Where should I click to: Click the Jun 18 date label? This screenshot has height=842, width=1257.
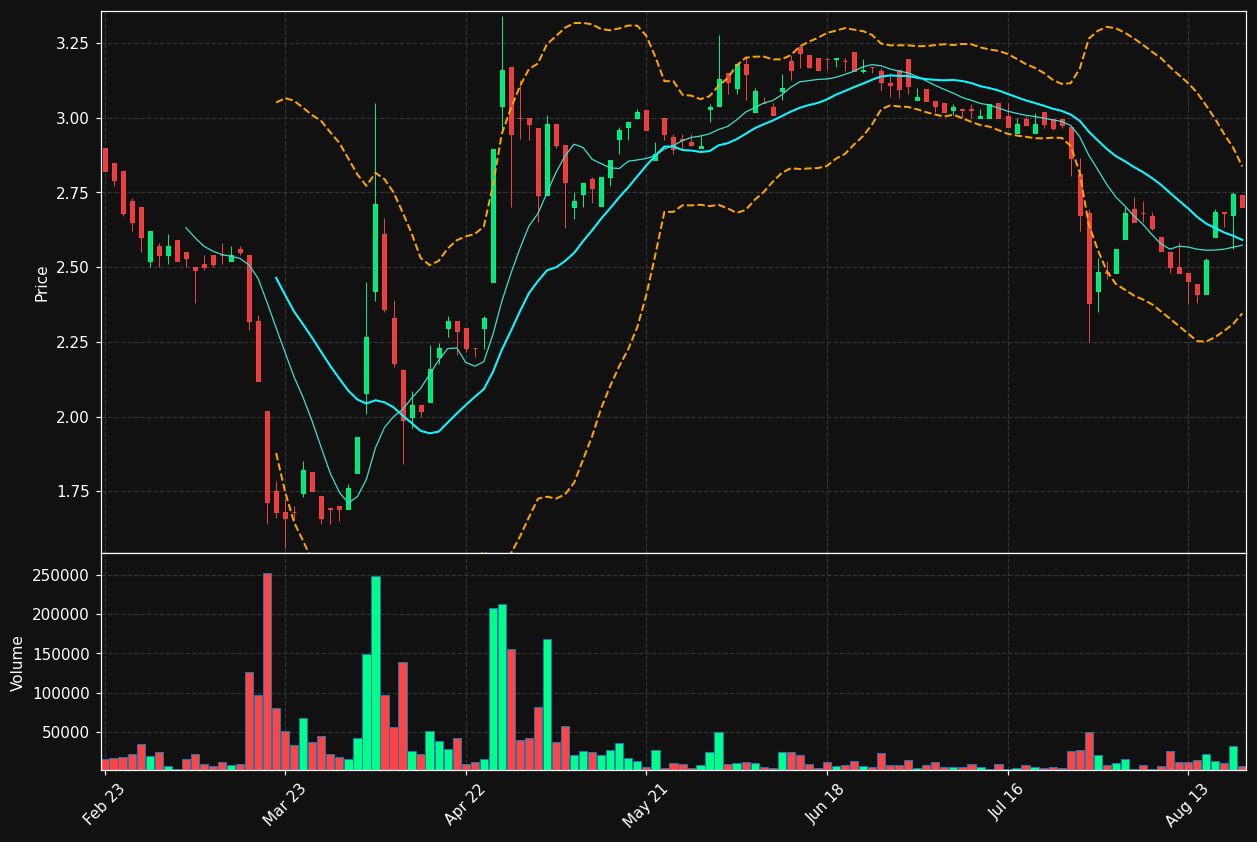pos(826,804)
